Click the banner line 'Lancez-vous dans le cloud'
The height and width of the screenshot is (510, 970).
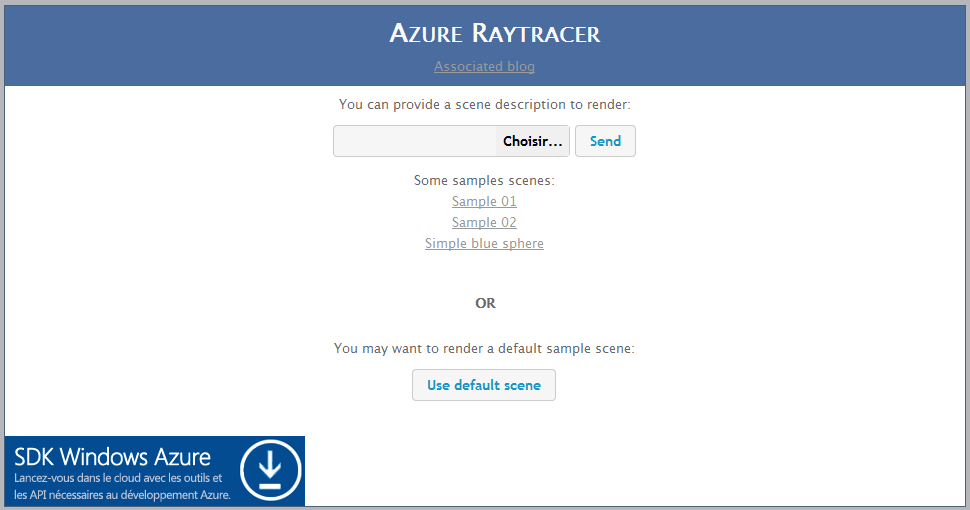point(118,478)
